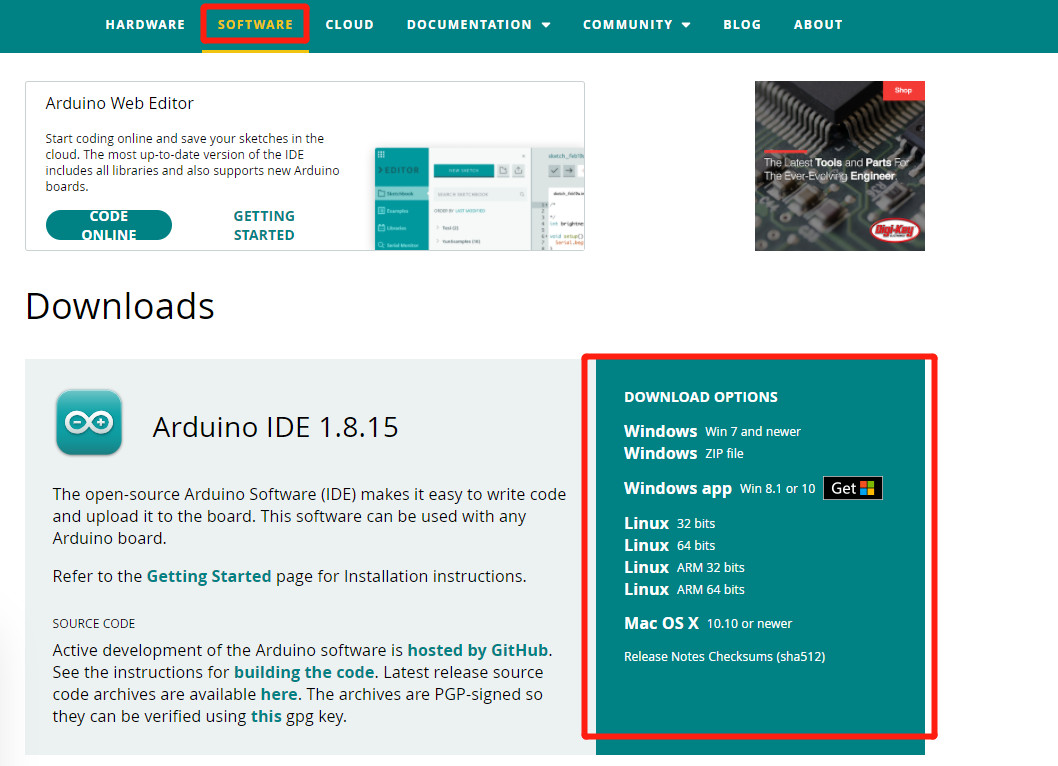Follow the hosted by GitHub link
This screenshot has width=1058, height=766.
click(x=478, y=651)
